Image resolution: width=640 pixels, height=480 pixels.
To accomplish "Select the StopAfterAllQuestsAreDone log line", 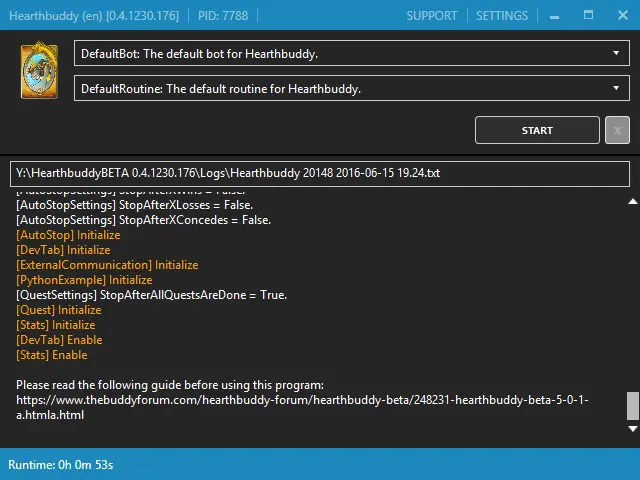I will (x=151, y=295).
